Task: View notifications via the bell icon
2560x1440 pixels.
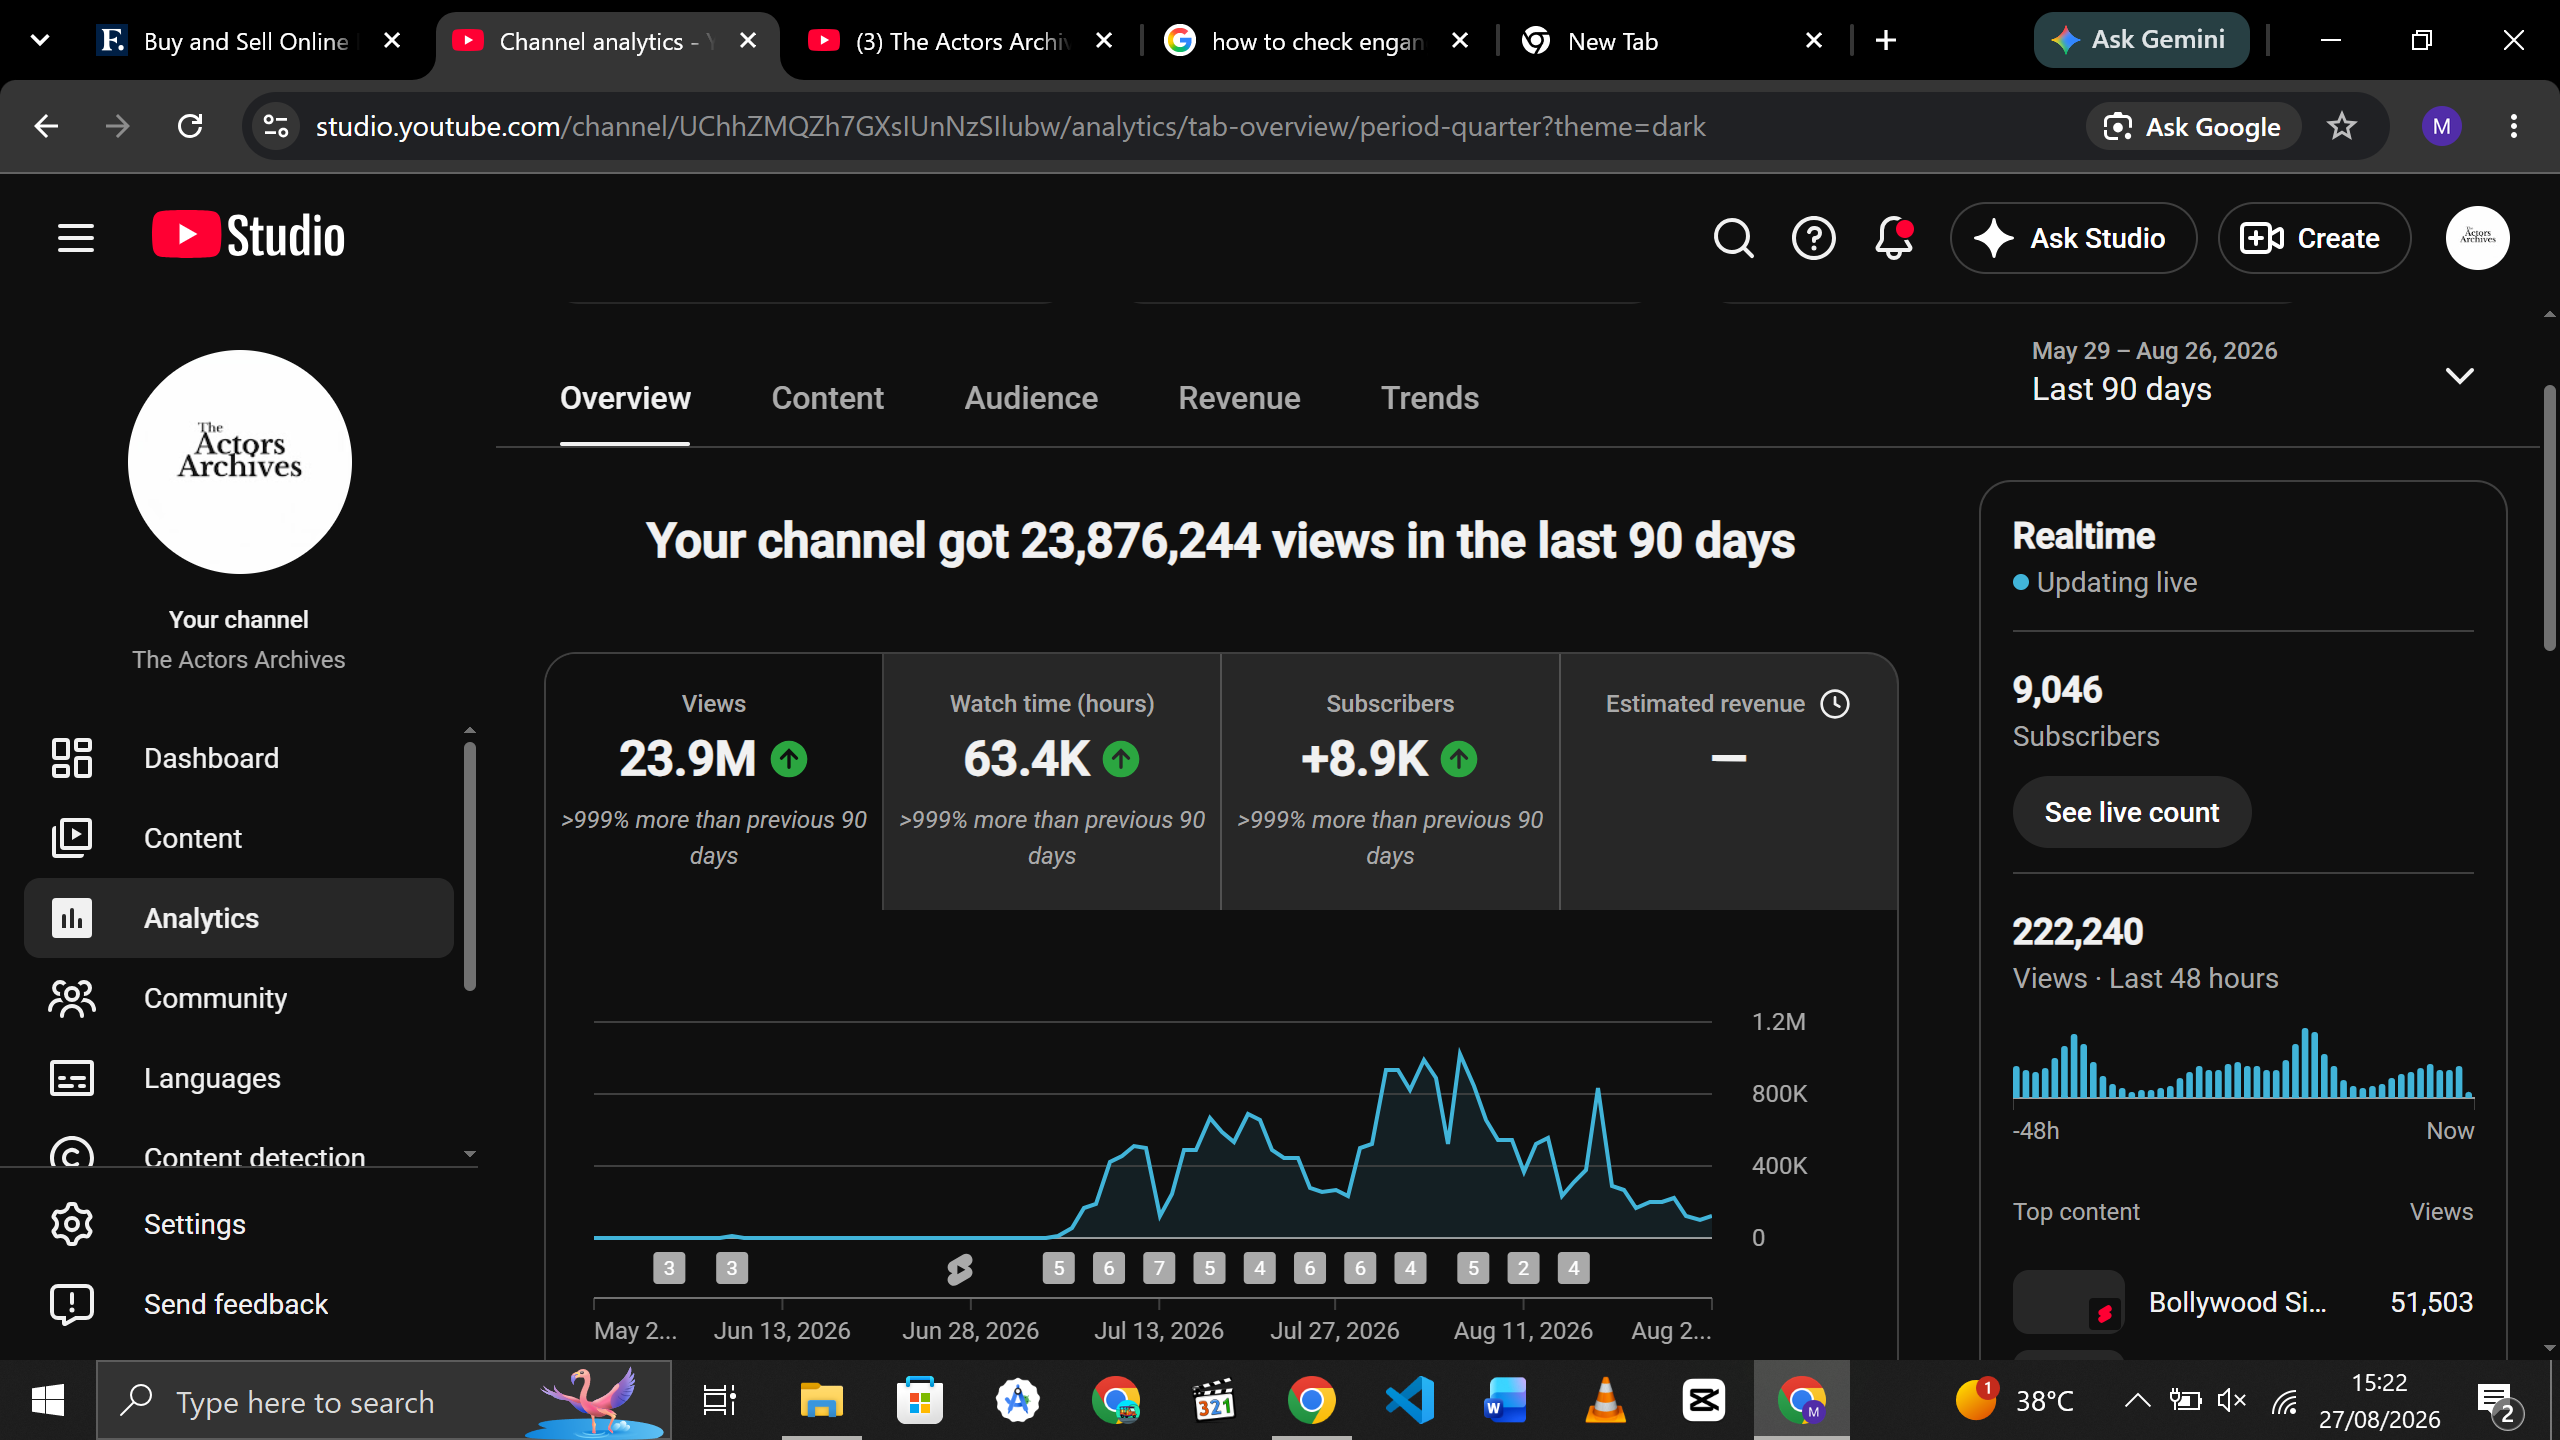Action: (x=1893, y=238)
